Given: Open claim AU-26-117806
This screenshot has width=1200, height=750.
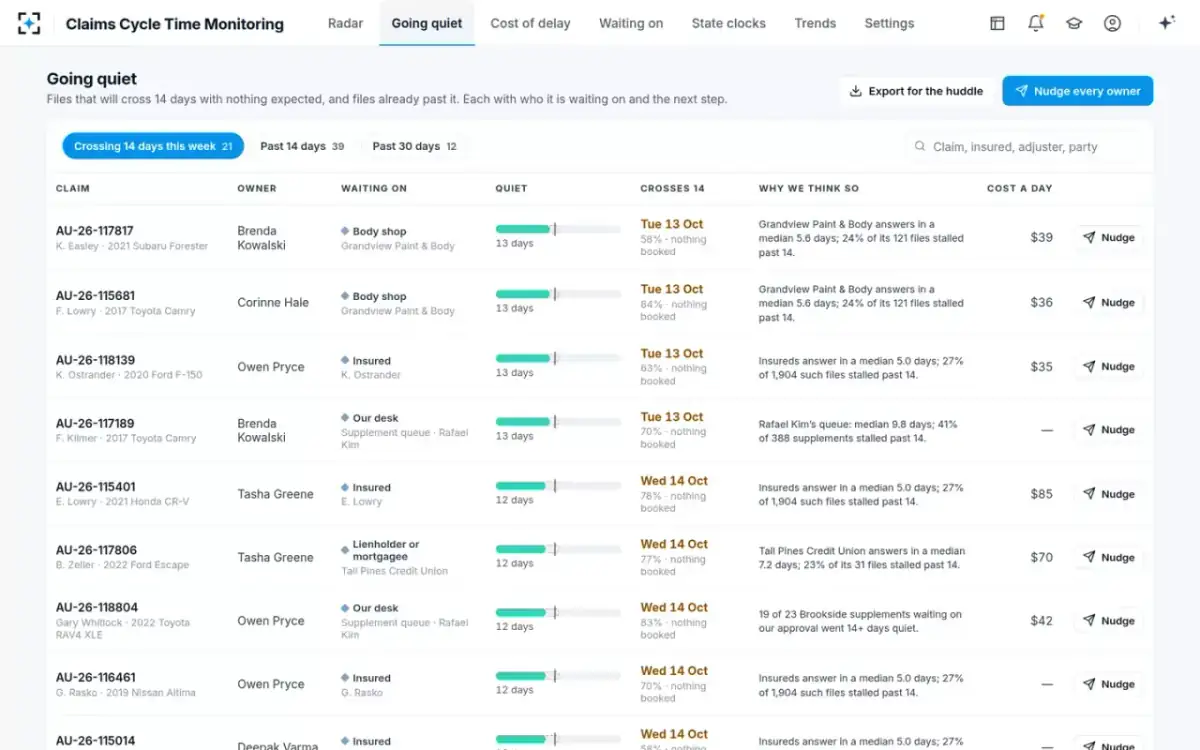Looking at the screenshot, I should pos(96,550).
